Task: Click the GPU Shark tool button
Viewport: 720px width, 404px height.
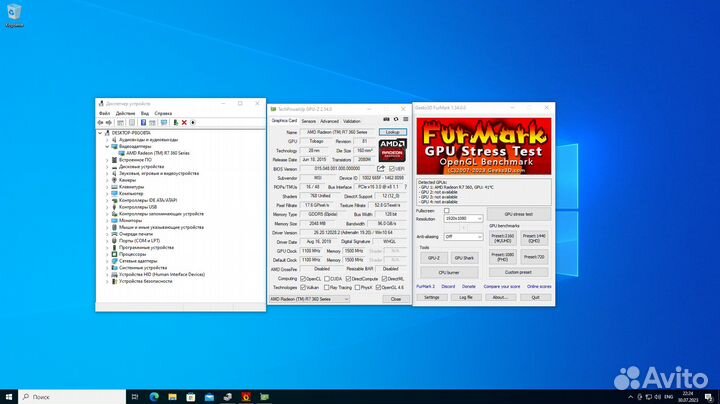Action: click(464, 258)
